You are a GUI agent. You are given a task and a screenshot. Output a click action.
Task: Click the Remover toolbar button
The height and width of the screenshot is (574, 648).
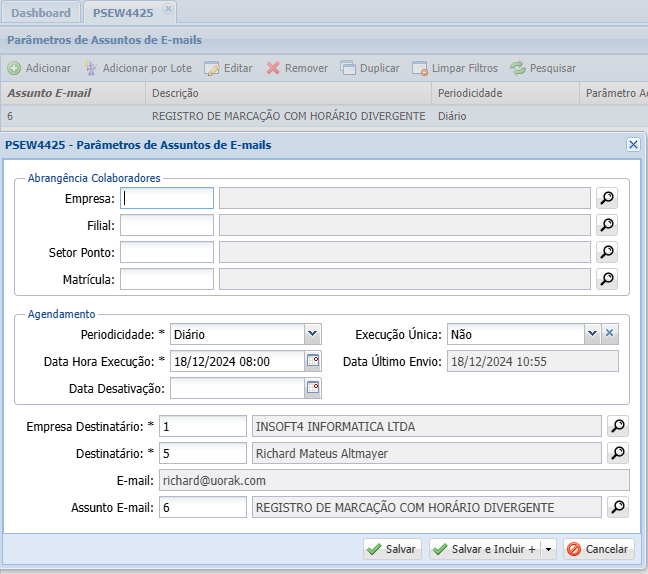click(297, 68)
